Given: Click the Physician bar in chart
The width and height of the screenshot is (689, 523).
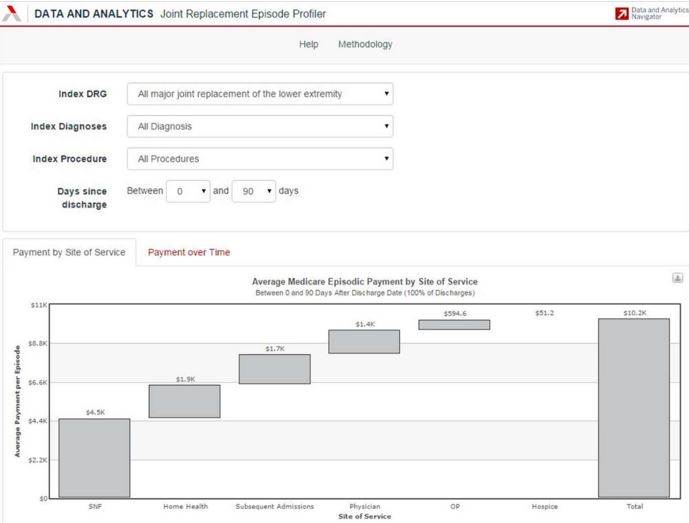Looking at the screenshot, I should pyautogui.click(x=364, y=341).
